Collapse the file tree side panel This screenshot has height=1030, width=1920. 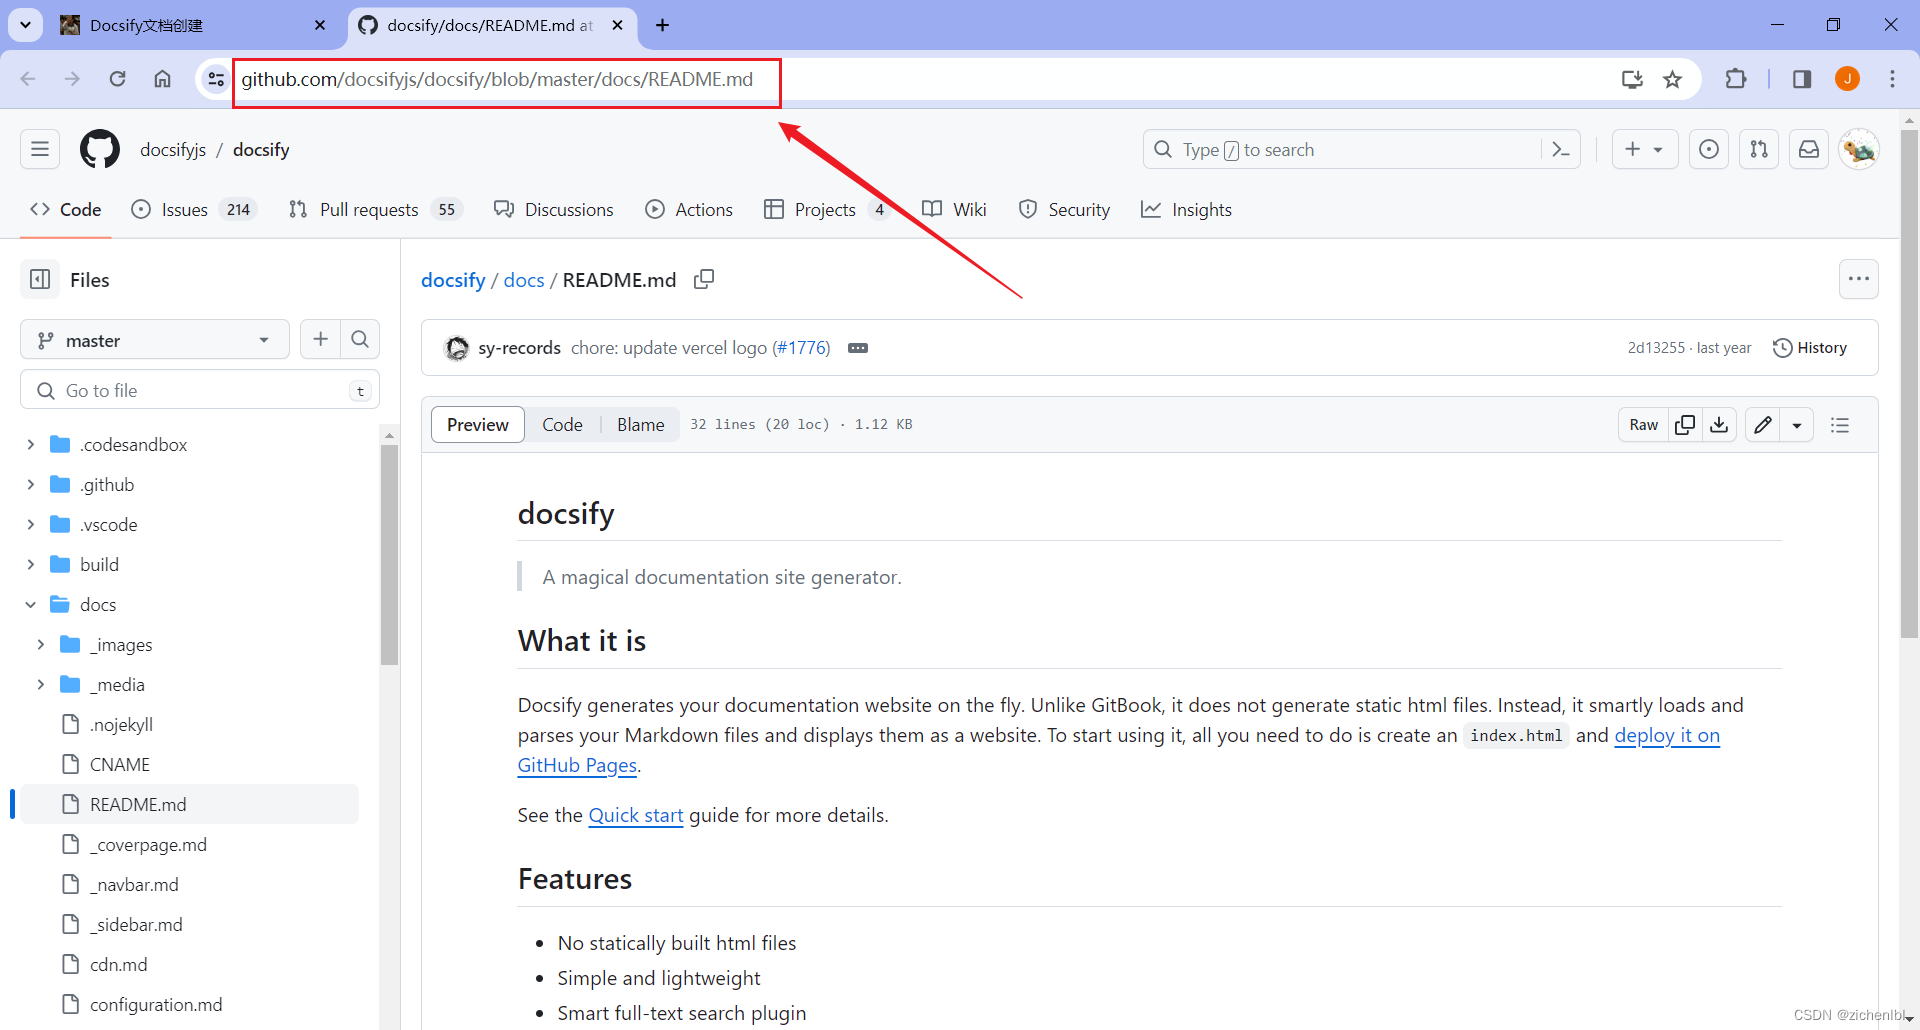[x=40, y=280]
